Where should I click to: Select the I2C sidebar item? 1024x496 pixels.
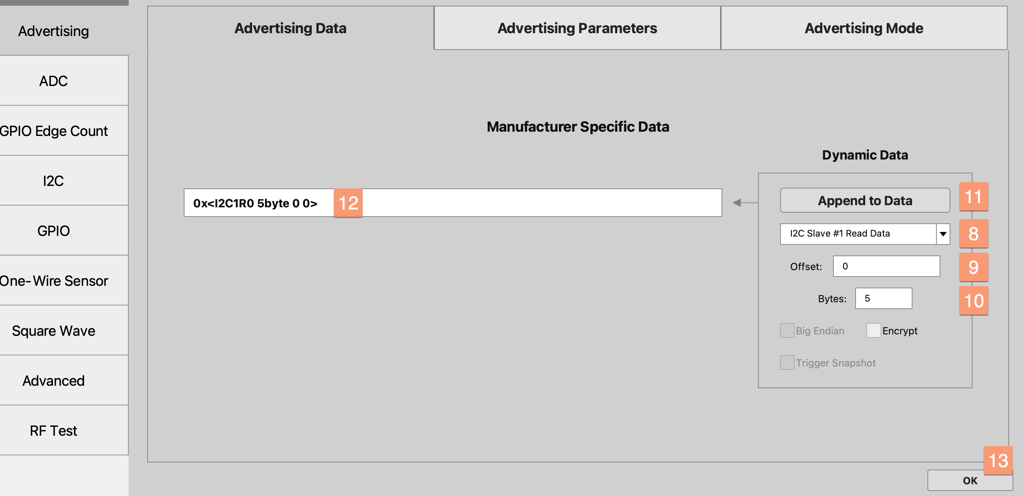[x=54, y=181]
